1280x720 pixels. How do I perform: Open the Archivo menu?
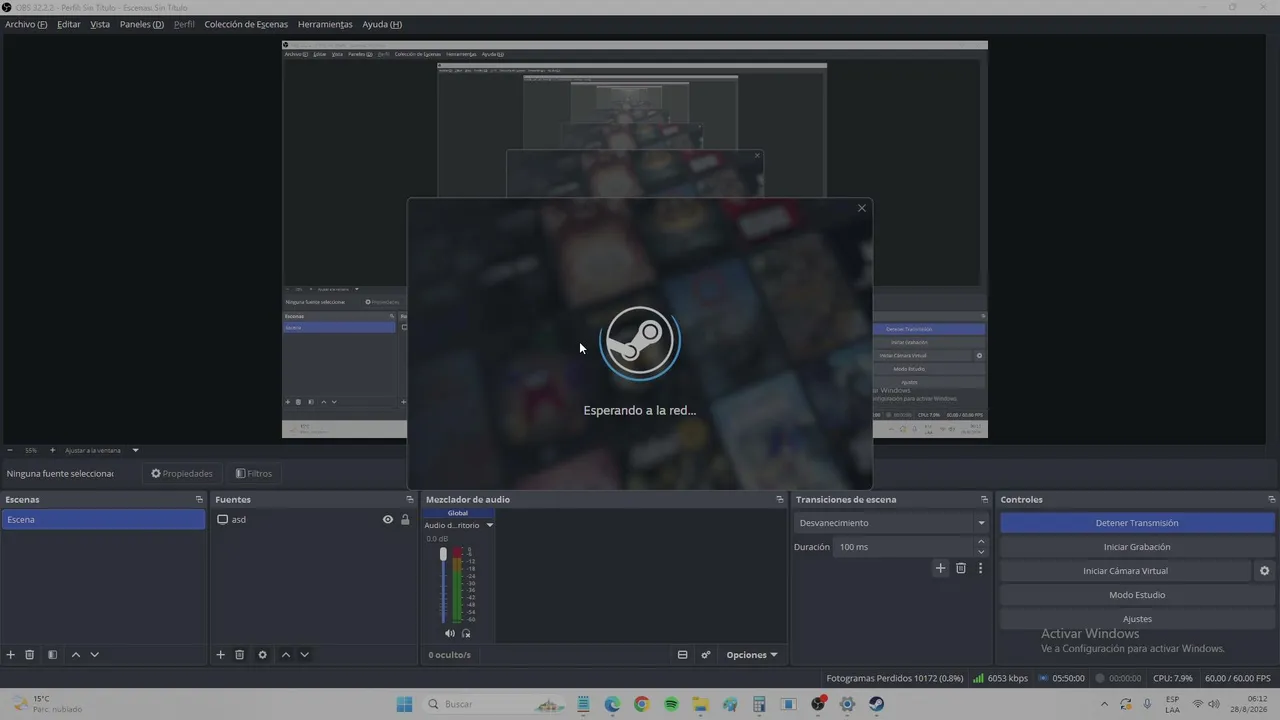(x=26, y=24)
